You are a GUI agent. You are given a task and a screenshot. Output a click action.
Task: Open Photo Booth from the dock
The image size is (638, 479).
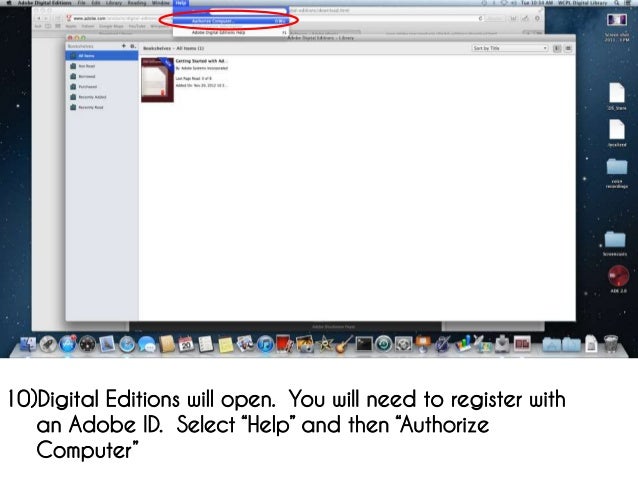(x=285, y=344)
